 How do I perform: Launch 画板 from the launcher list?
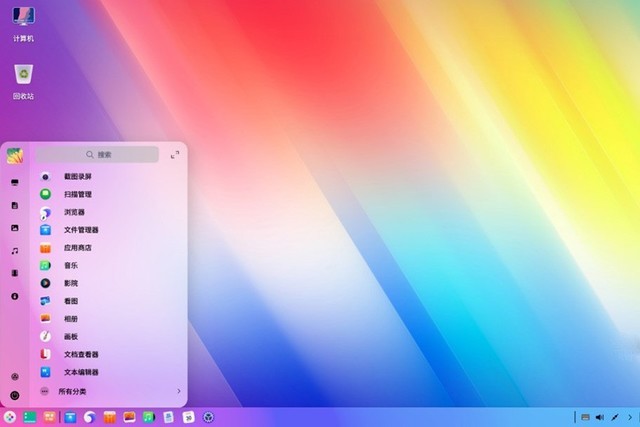tap(109, 336)
